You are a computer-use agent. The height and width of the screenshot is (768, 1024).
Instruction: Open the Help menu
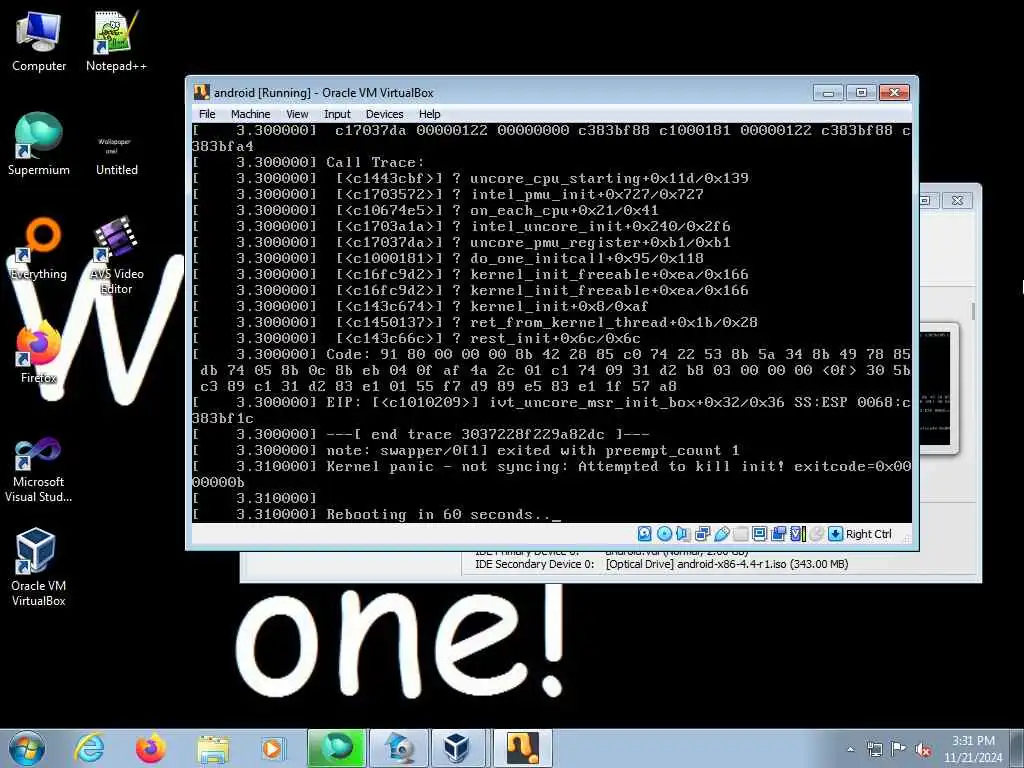(430, 114)
